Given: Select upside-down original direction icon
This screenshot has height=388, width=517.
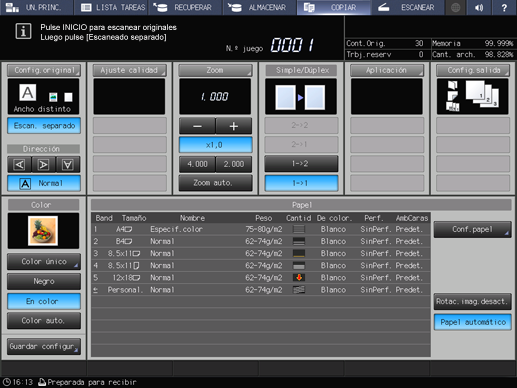Looking at the screenshot, I should point(68,164).
